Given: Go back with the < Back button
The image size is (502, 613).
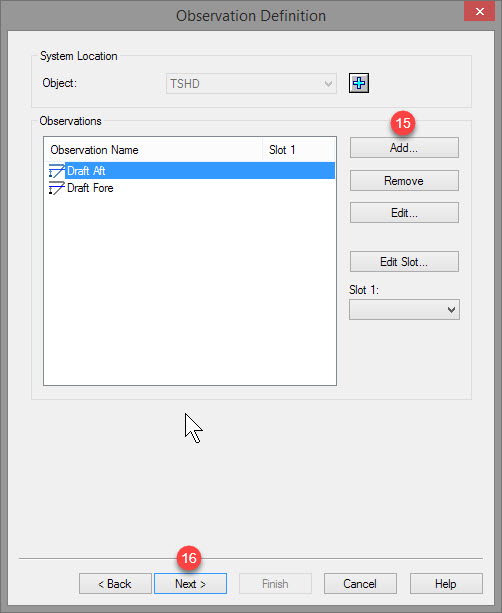Looking at the screenshot, I should (115, 584).
